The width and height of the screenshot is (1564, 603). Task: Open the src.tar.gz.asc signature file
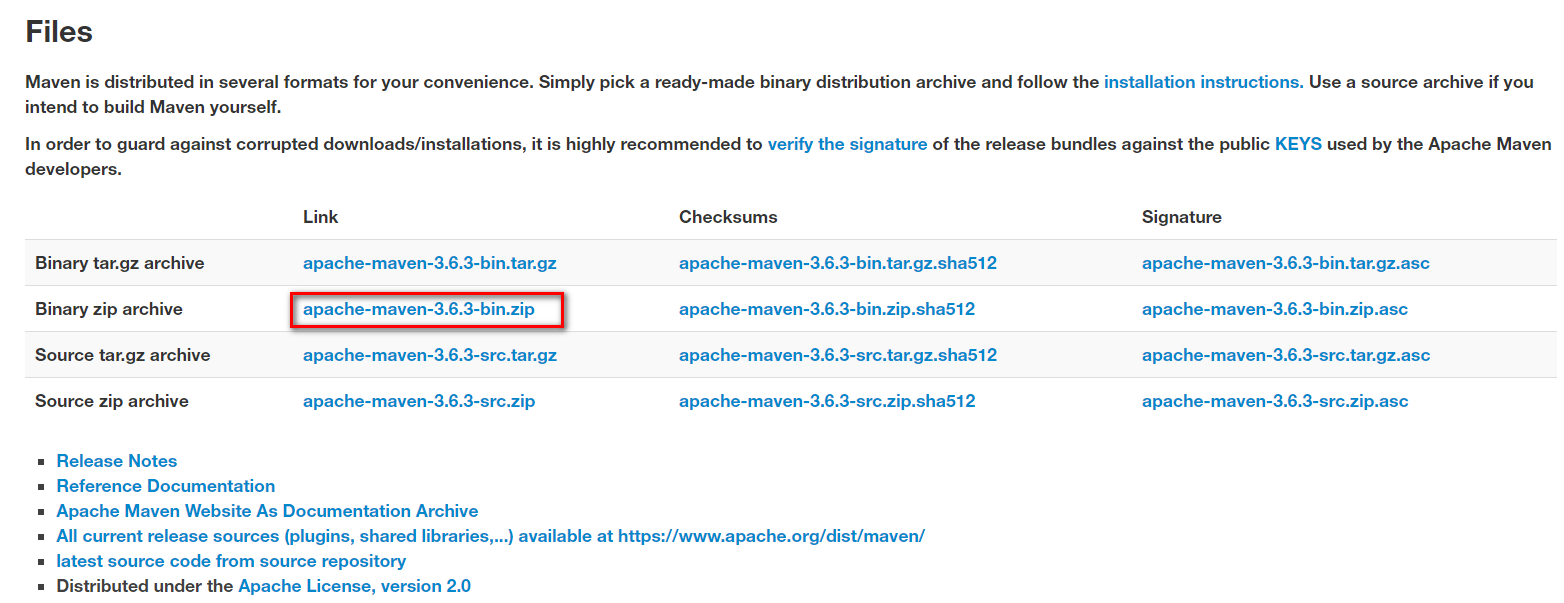[1286, 355]
